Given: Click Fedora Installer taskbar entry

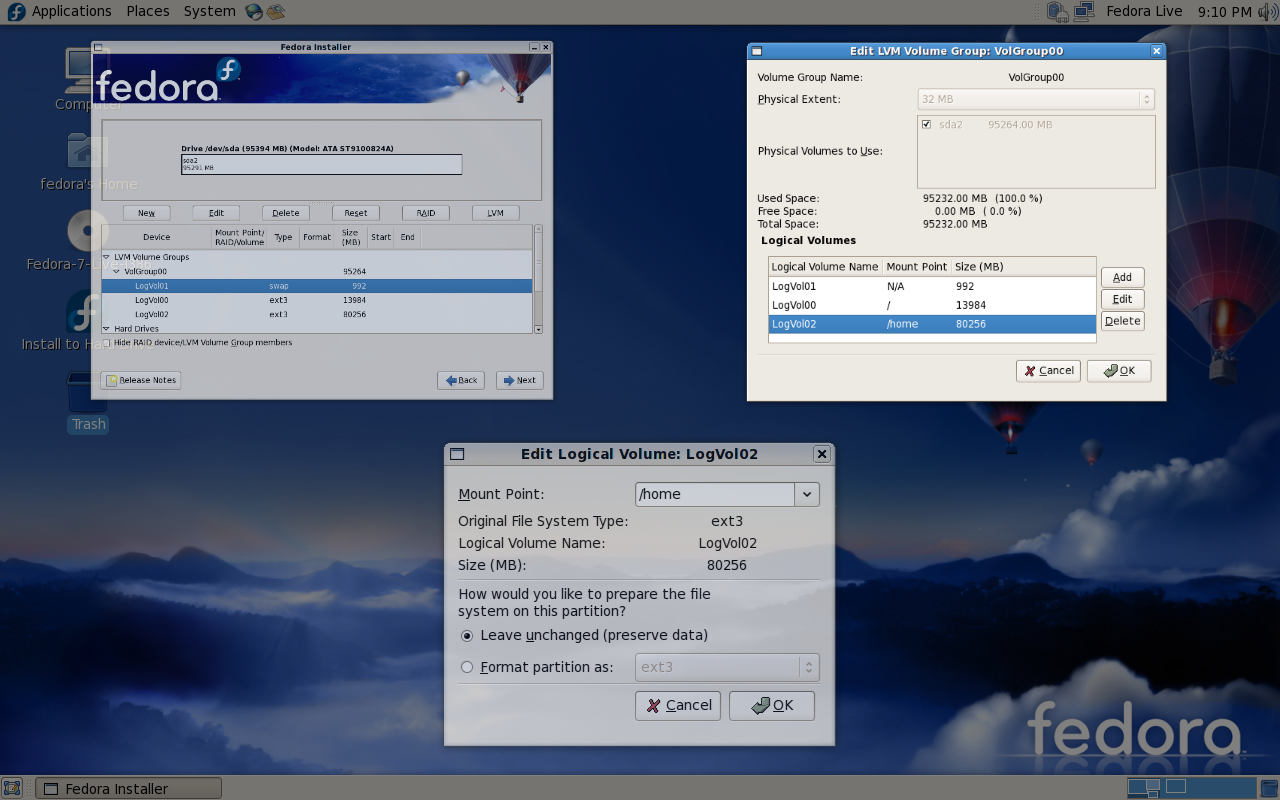Looking at the screenshot, I should click(128, 788).
